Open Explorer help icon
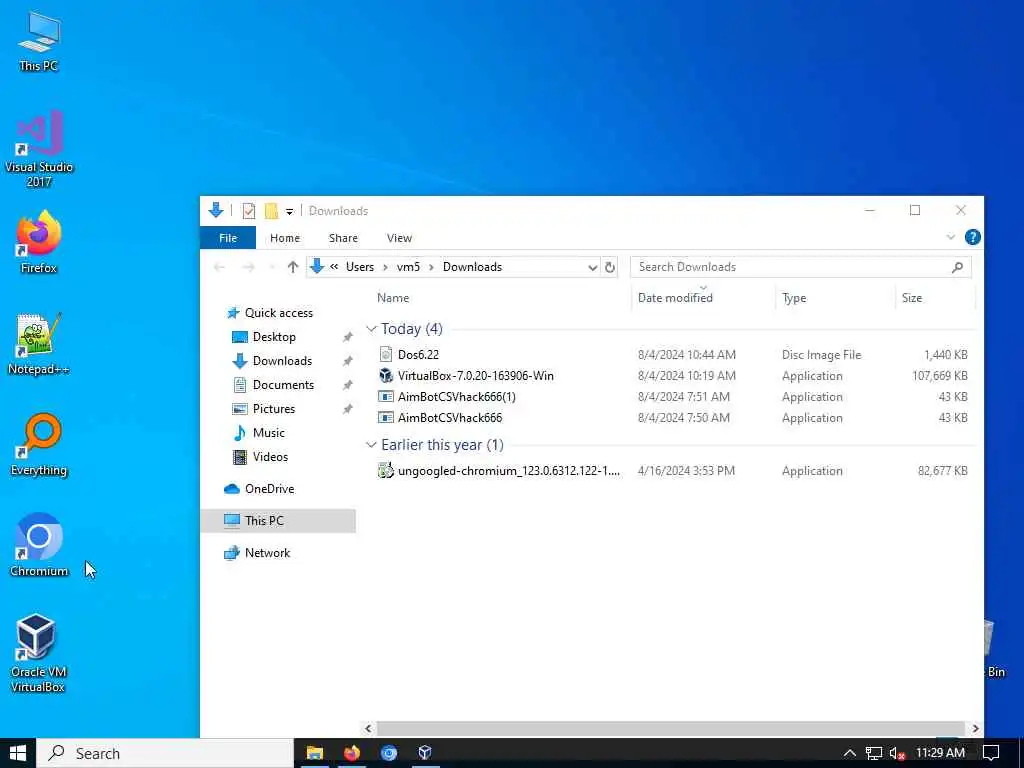Viewport: 1024px width, 768px height. click(972, 237)
